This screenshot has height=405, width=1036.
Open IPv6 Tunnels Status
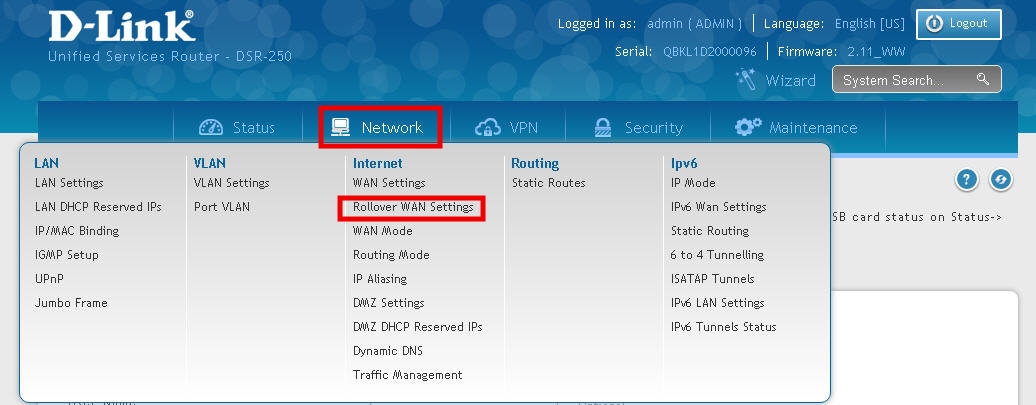pyautogui.click(x=723, y=327)
